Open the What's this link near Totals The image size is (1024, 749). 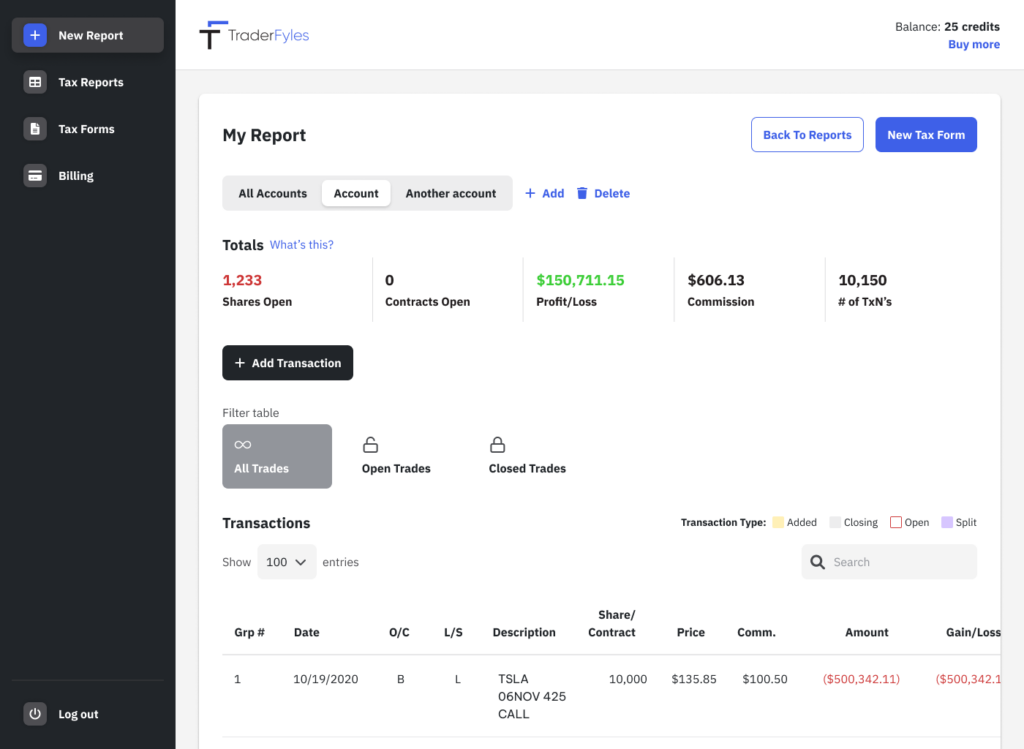(x=301, y=244)
